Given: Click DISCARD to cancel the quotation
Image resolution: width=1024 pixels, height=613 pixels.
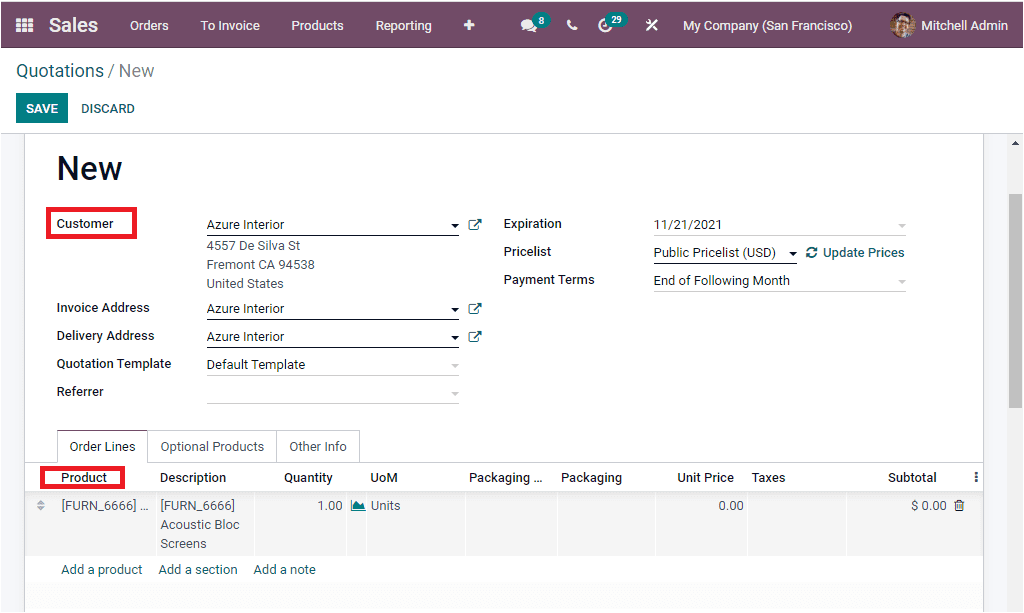Looking at the screenshot, I should [107, 108].
